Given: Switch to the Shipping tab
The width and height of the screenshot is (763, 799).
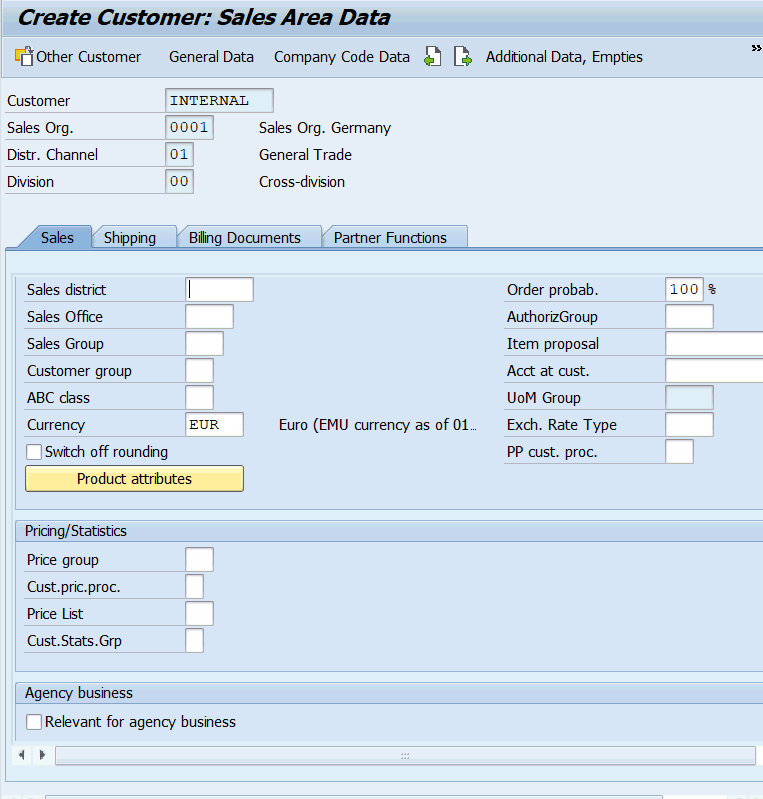Looking at the screenshot, I should 130,237.
